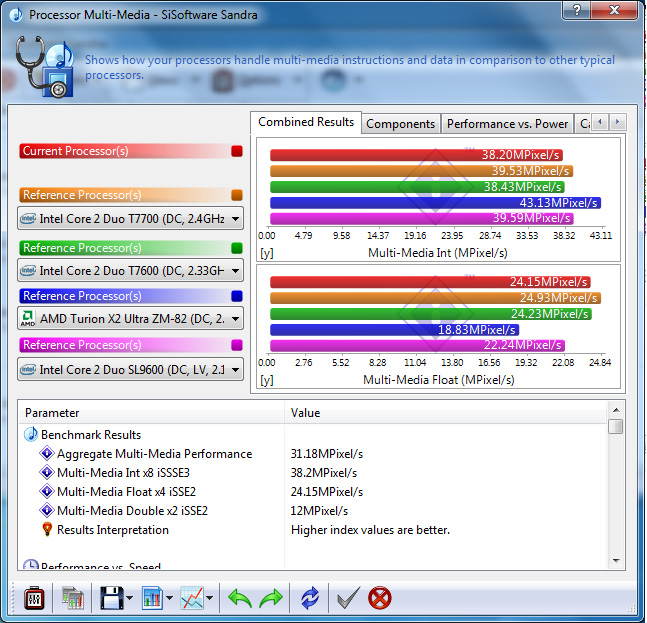
Task: Click the help question mark button
Action: click(x=576, y=9)
